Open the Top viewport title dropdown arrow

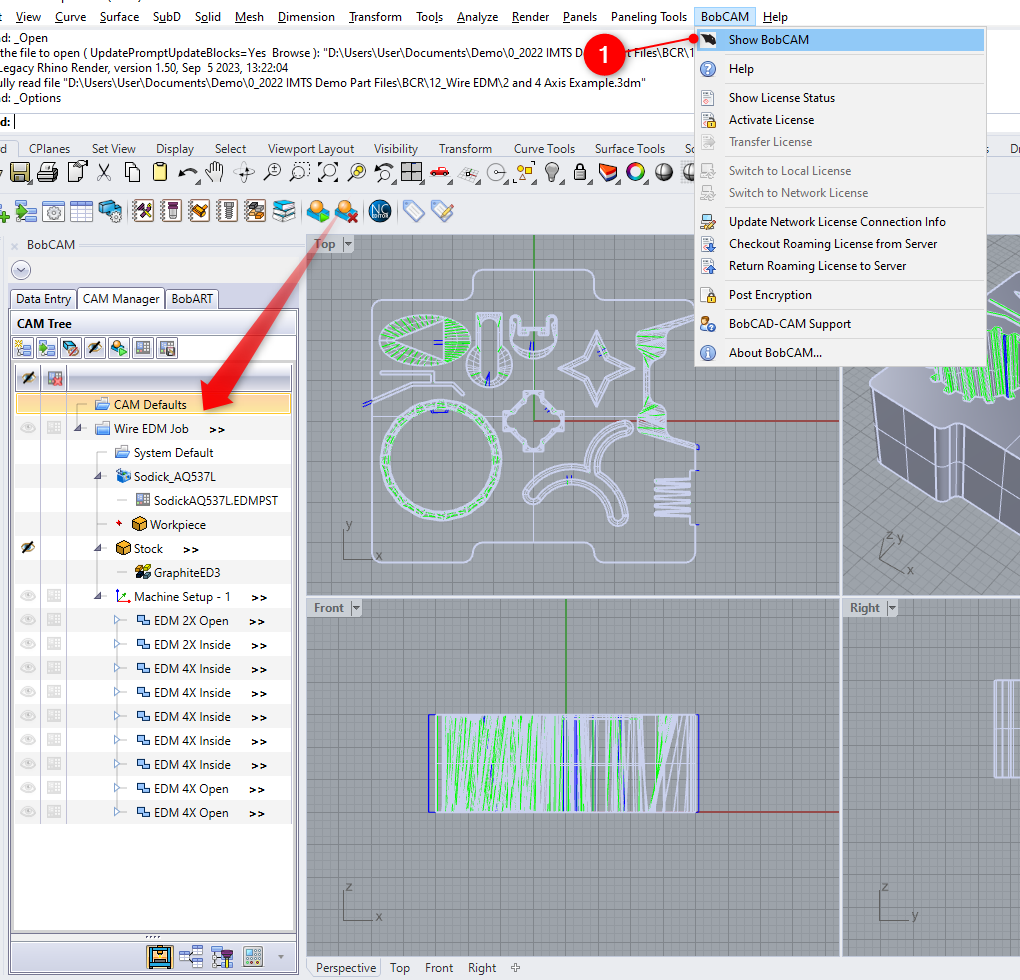coord(348,245)
